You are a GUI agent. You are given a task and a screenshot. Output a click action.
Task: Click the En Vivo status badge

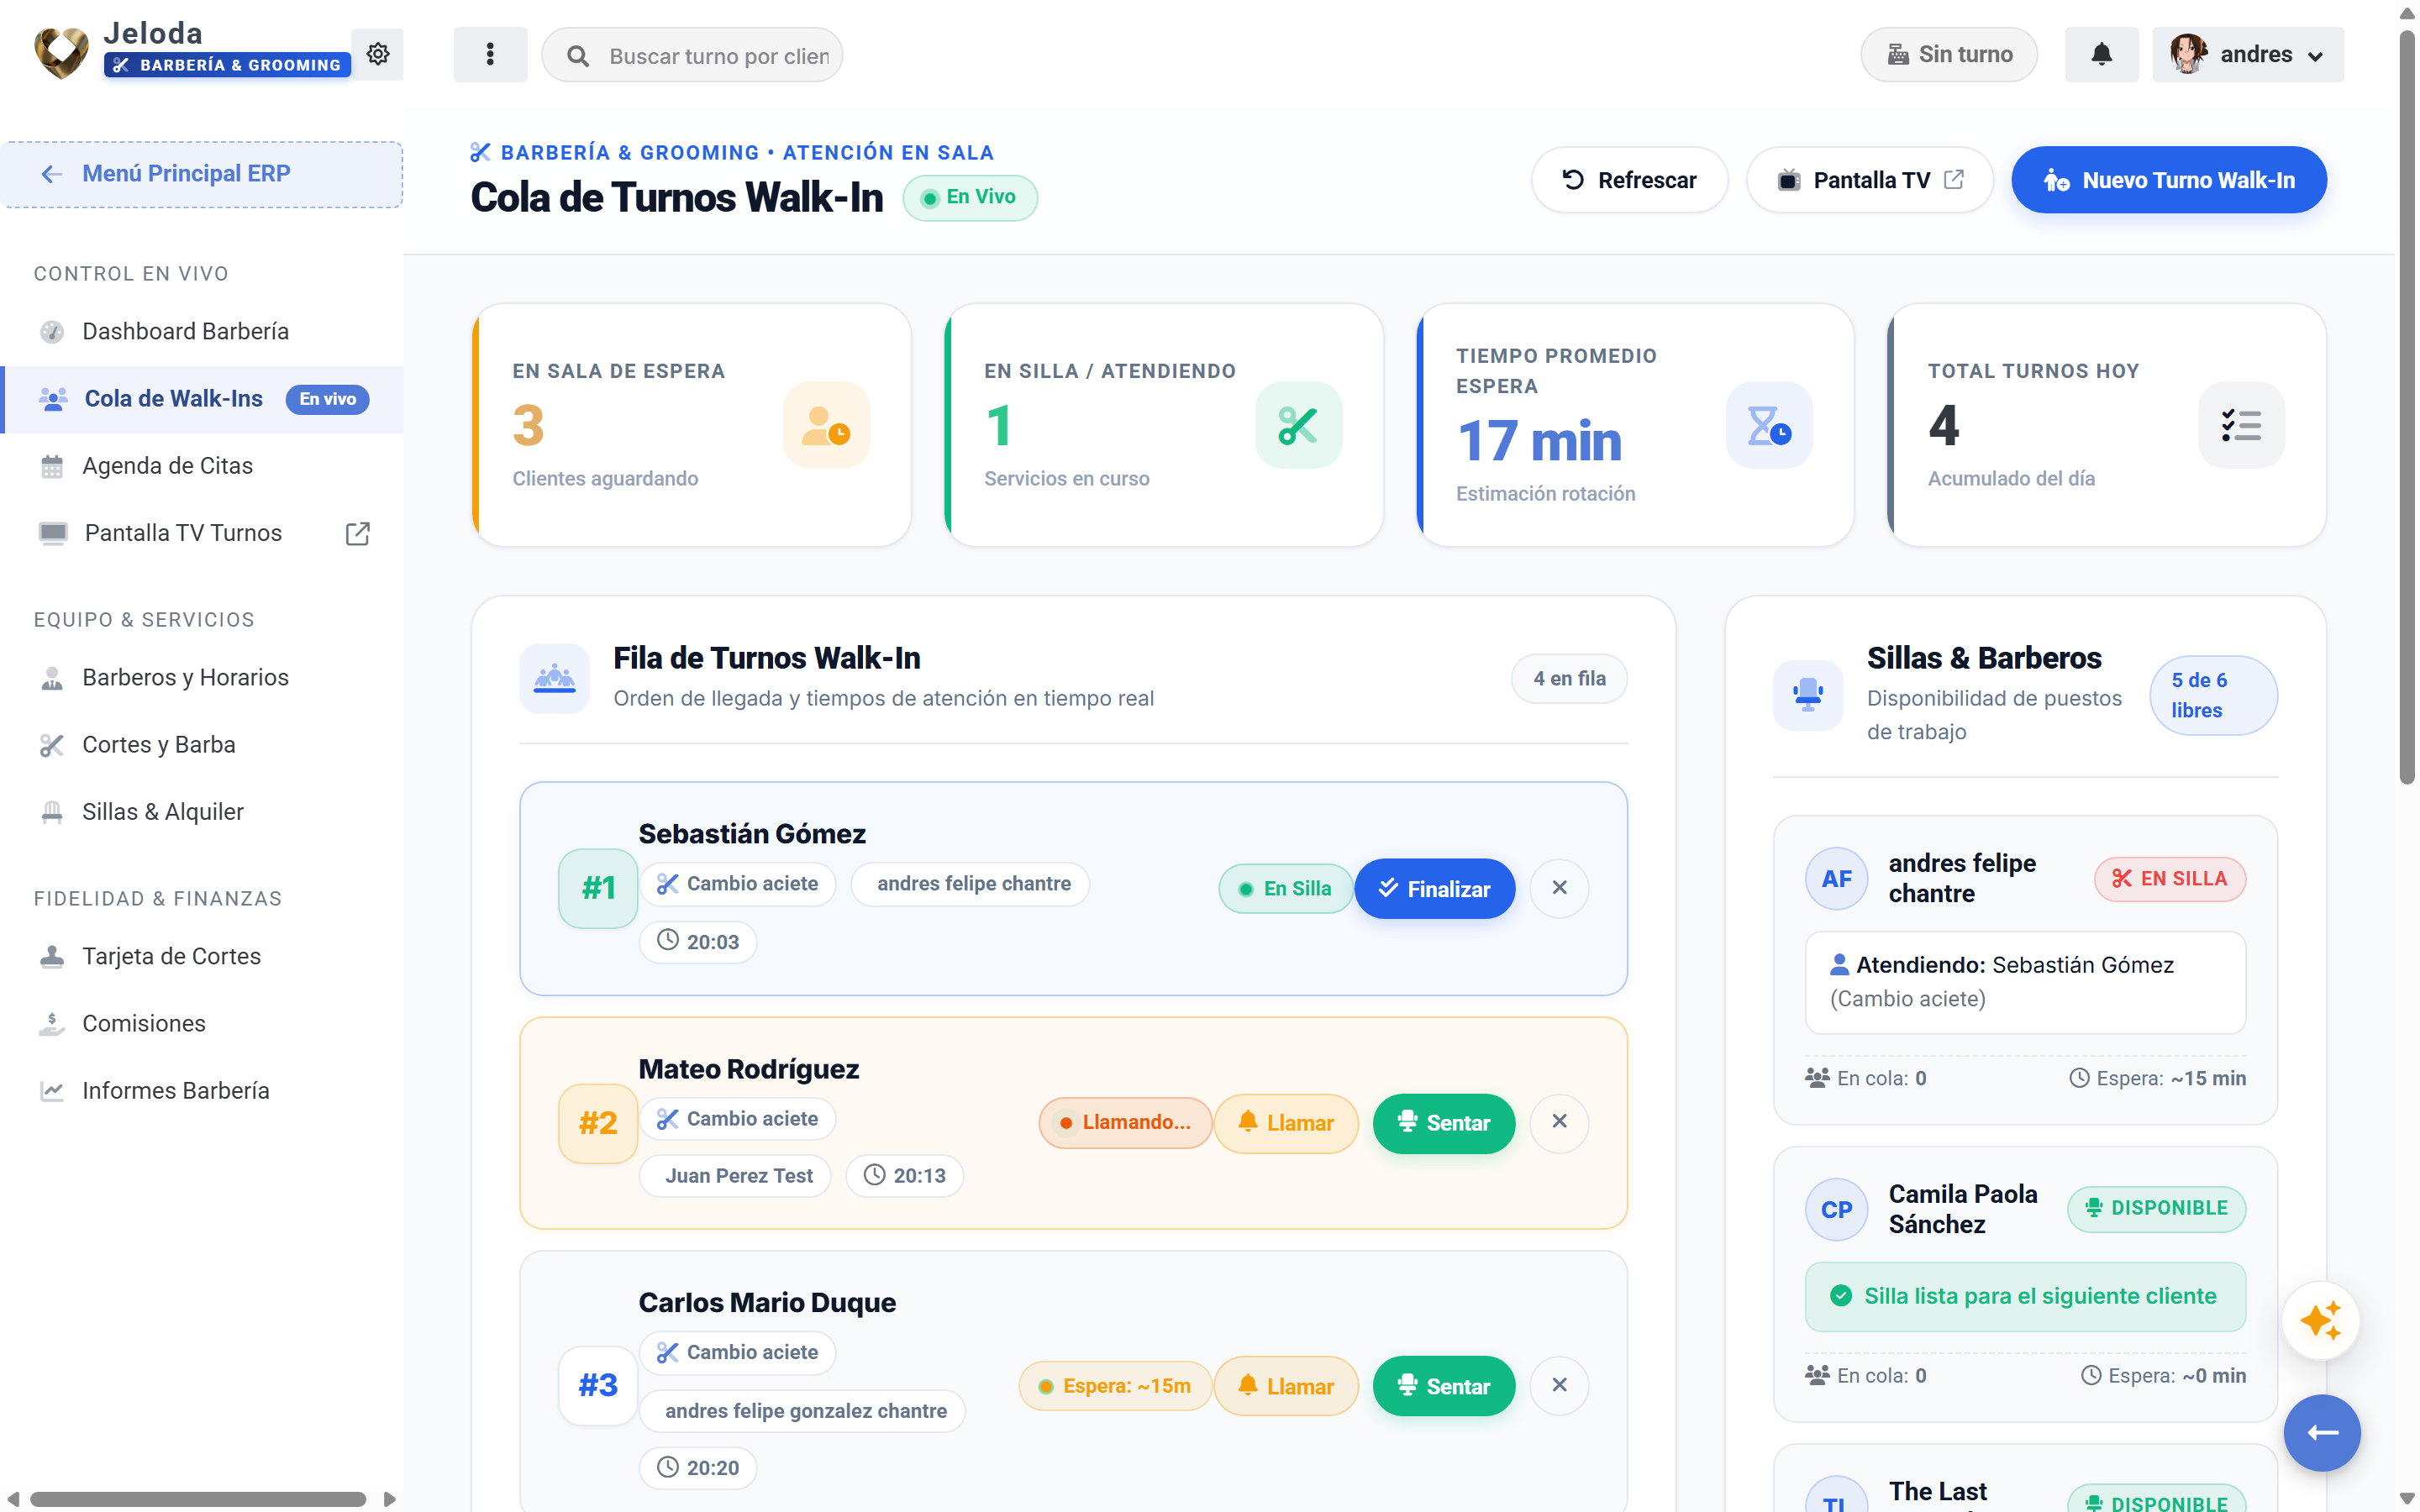coord(969,197)
